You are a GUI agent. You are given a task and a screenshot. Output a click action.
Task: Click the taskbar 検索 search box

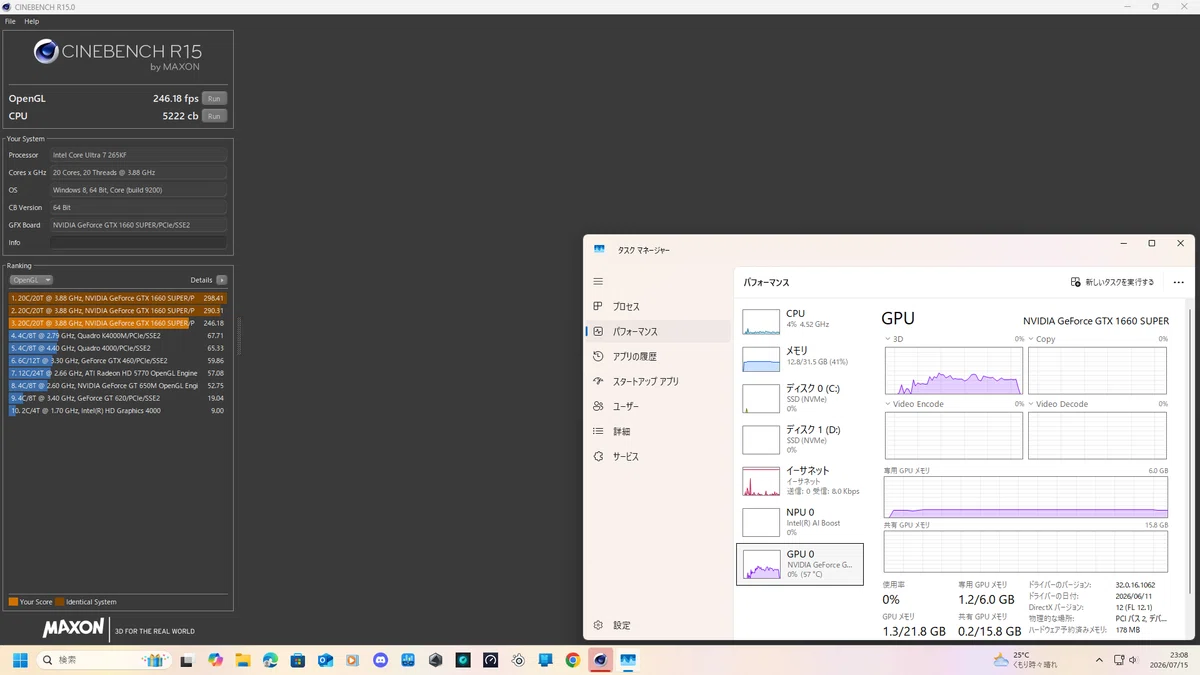(x=105, y=660)
